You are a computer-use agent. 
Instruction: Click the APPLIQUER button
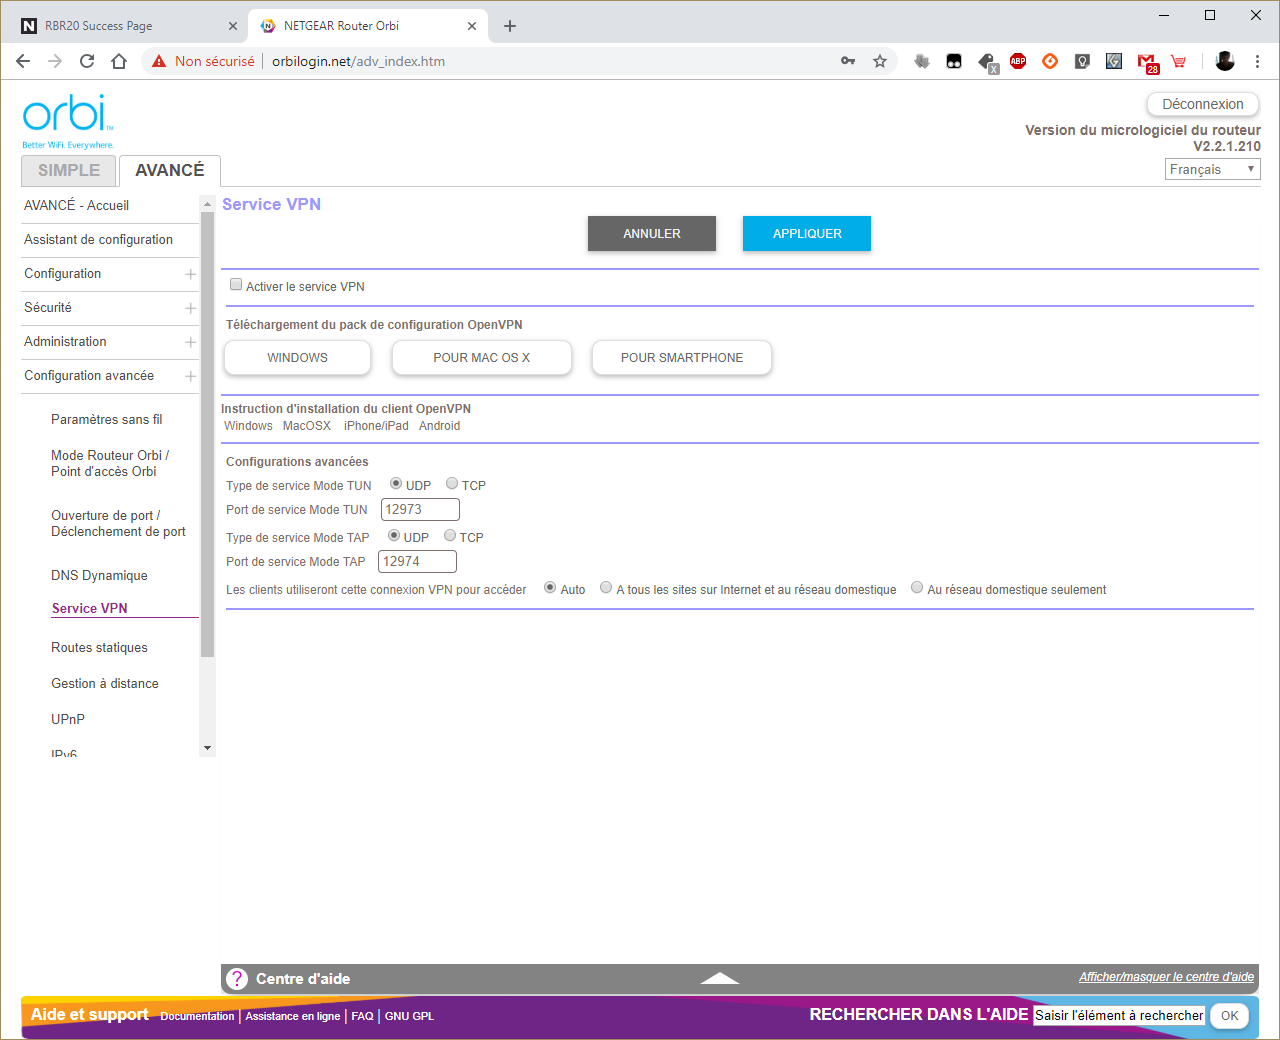point(807,233)
